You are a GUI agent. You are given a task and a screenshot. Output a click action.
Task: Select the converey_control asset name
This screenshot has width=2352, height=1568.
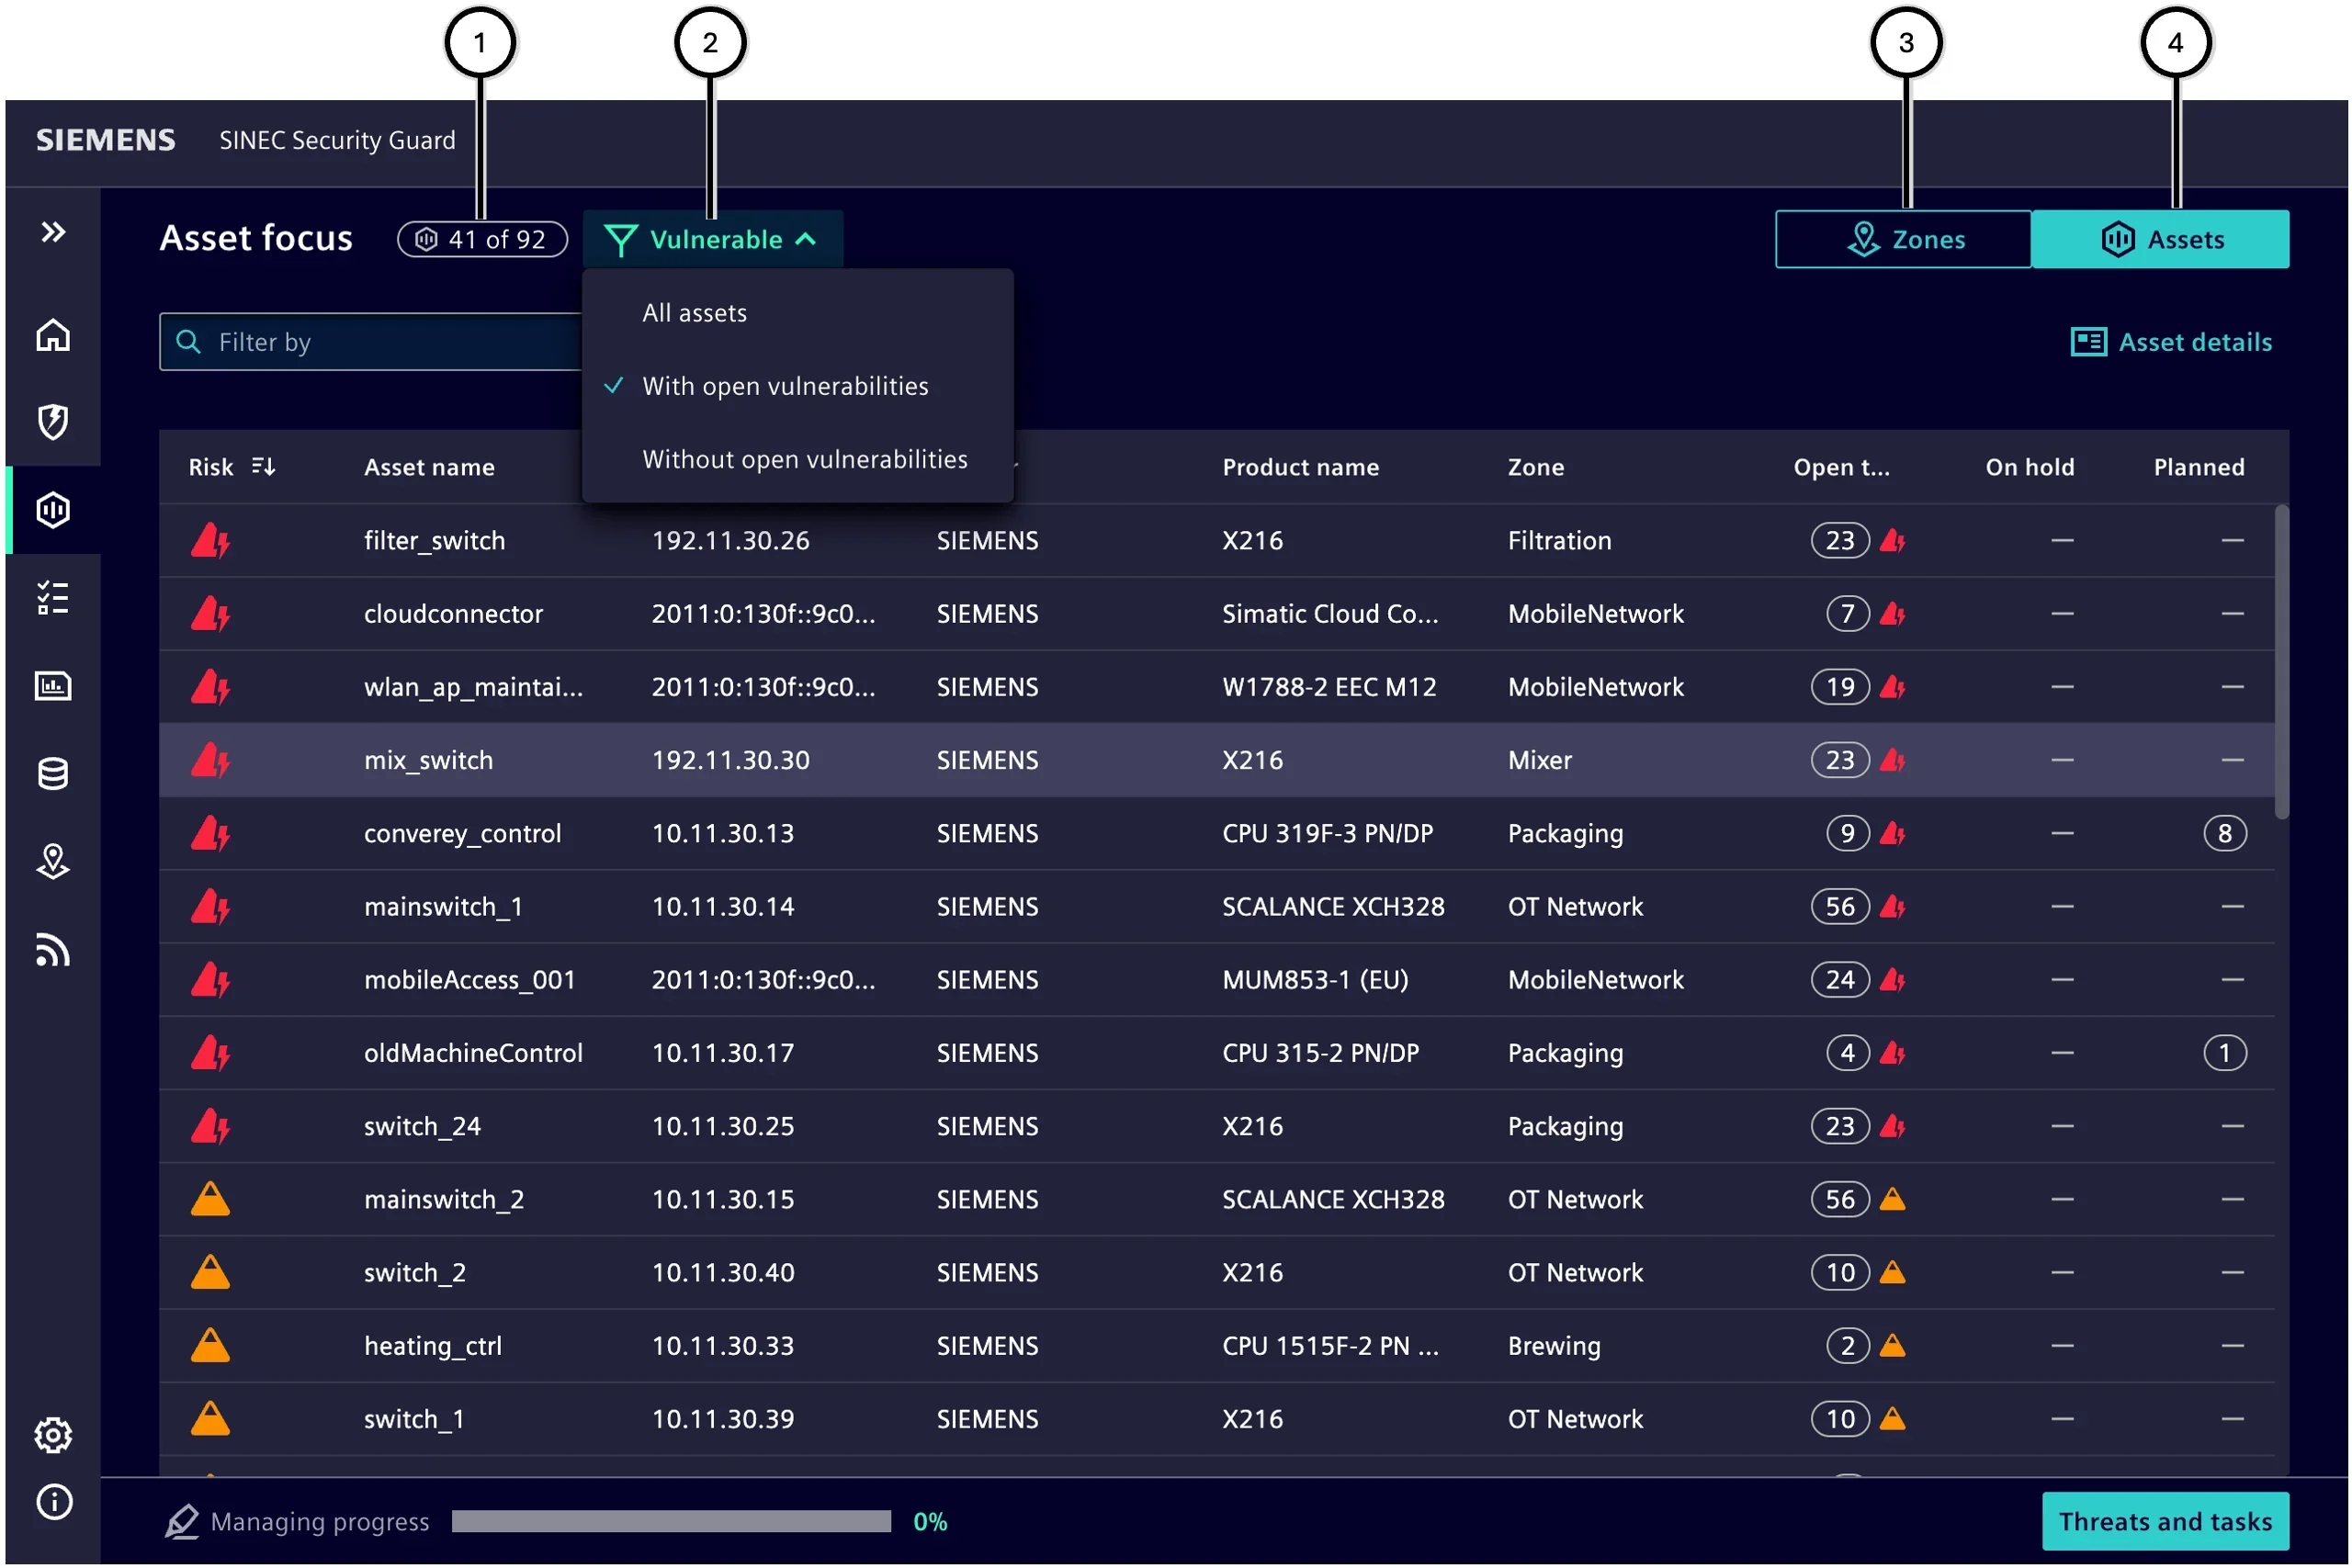[x=462, y=834]
